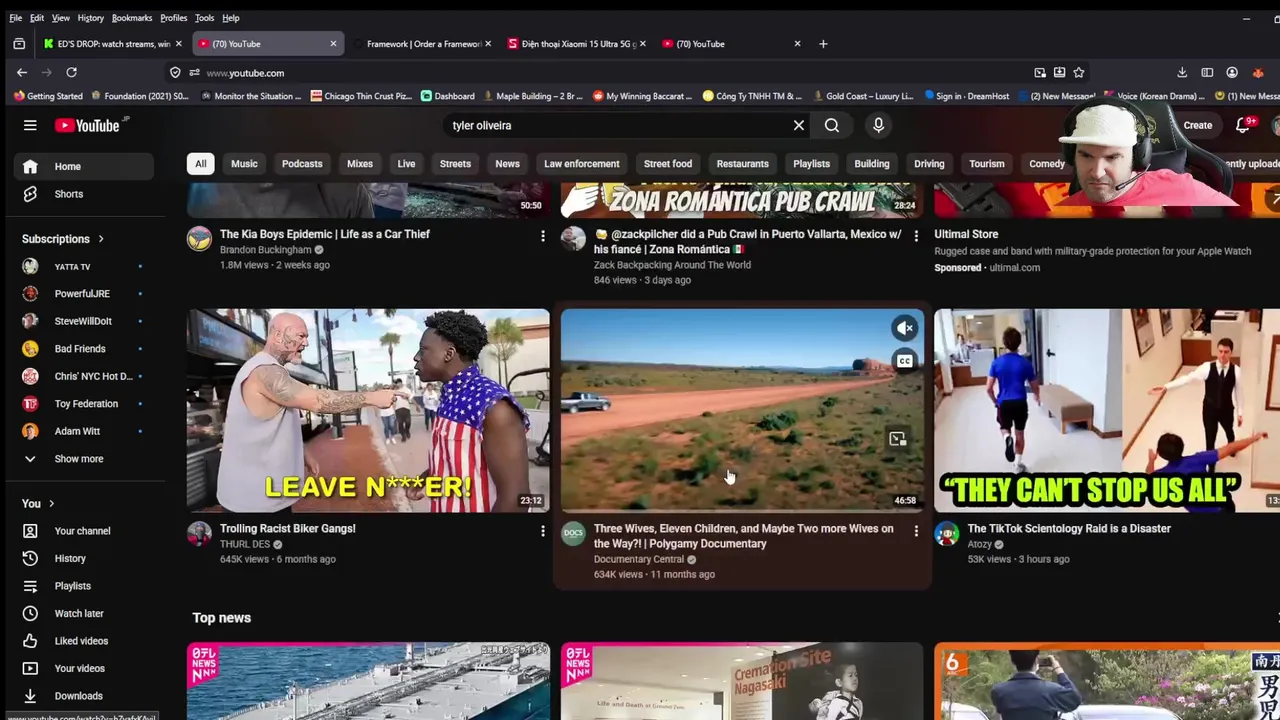Viewport: 1280px width, 720px height.
Task: Click the YouTube search input field
Action: point(615,125)
